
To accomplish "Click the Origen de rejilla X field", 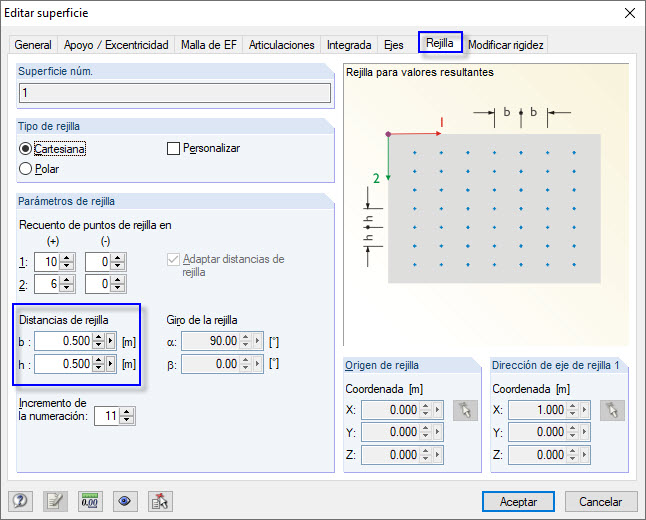I will [x=390, y=410].
